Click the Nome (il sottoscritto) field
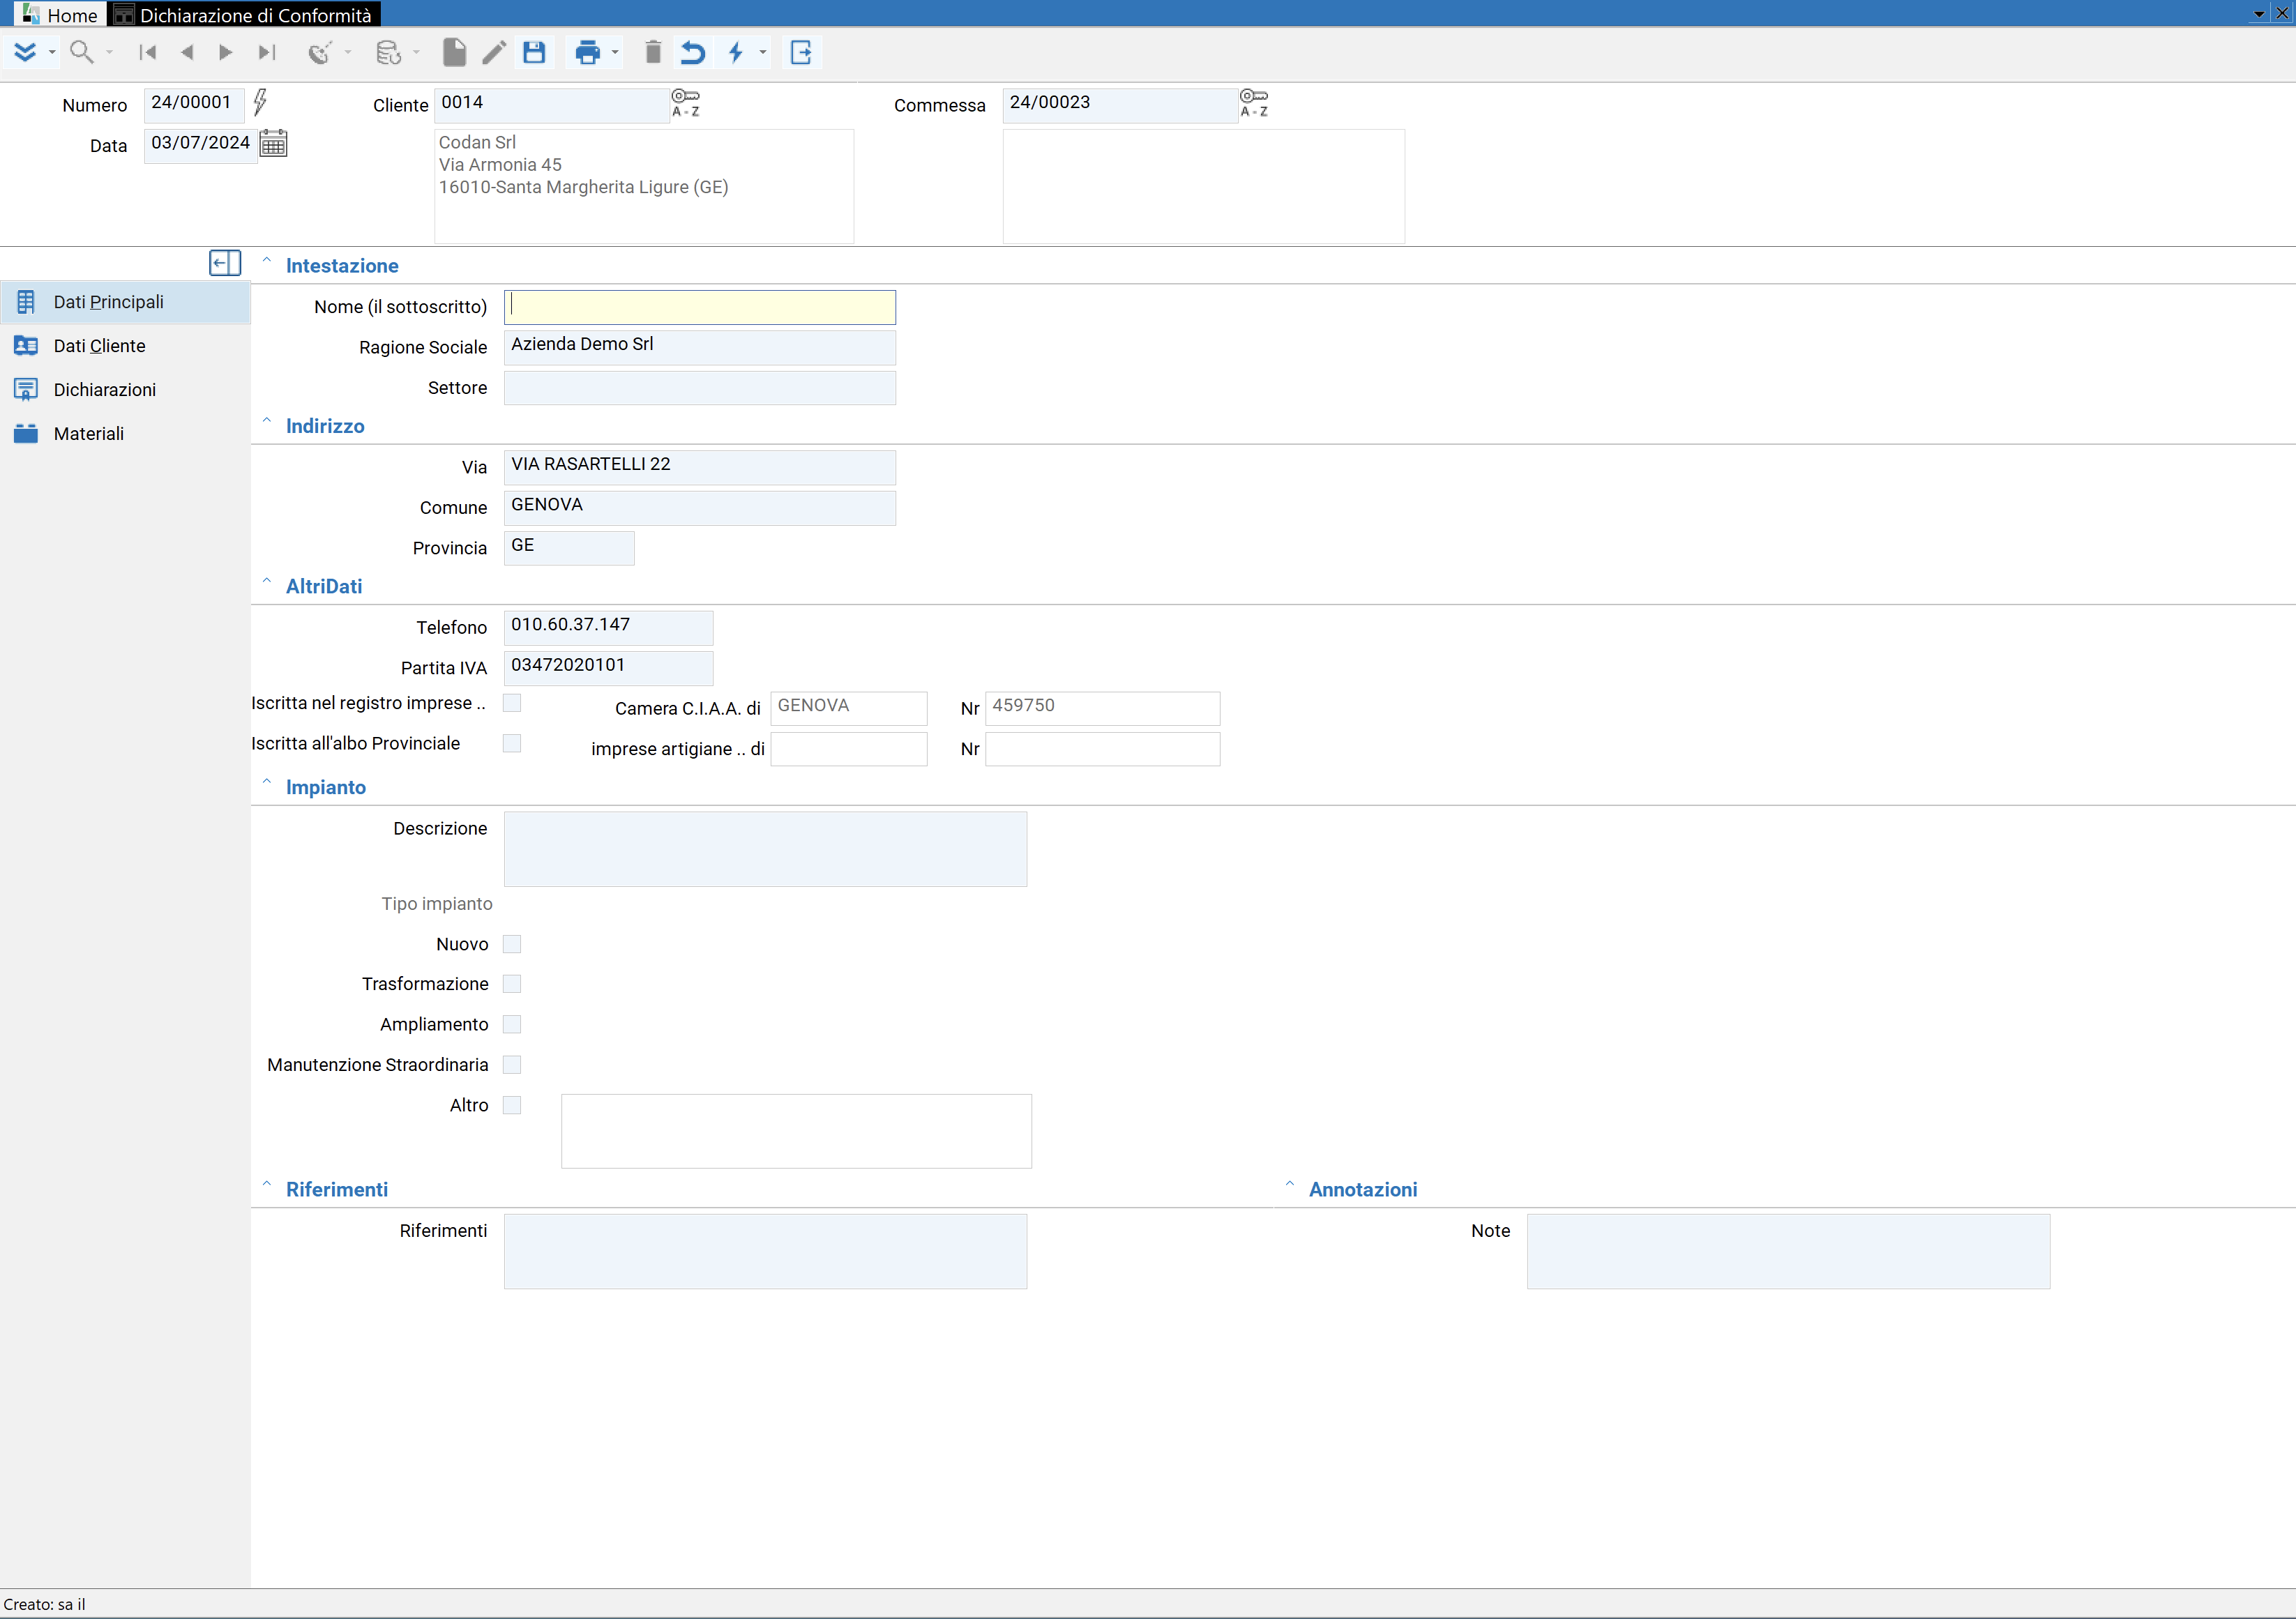The image size is (2296, 1619). tap(700, 307)
